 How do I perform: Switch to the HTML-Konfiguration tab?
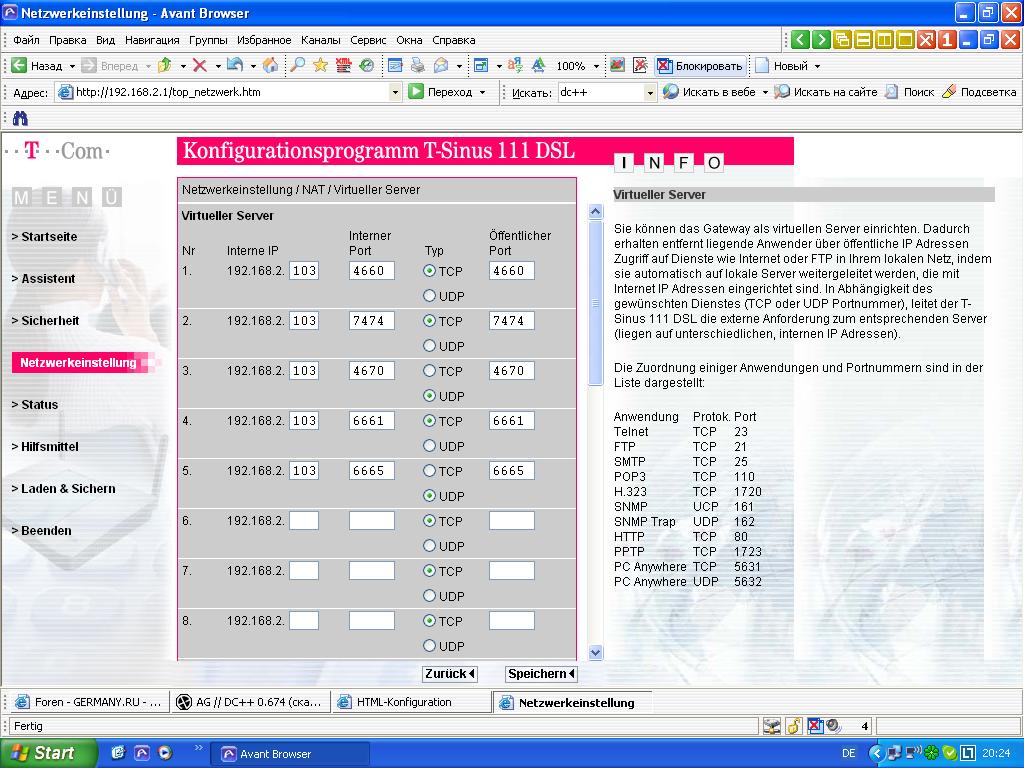411,702
